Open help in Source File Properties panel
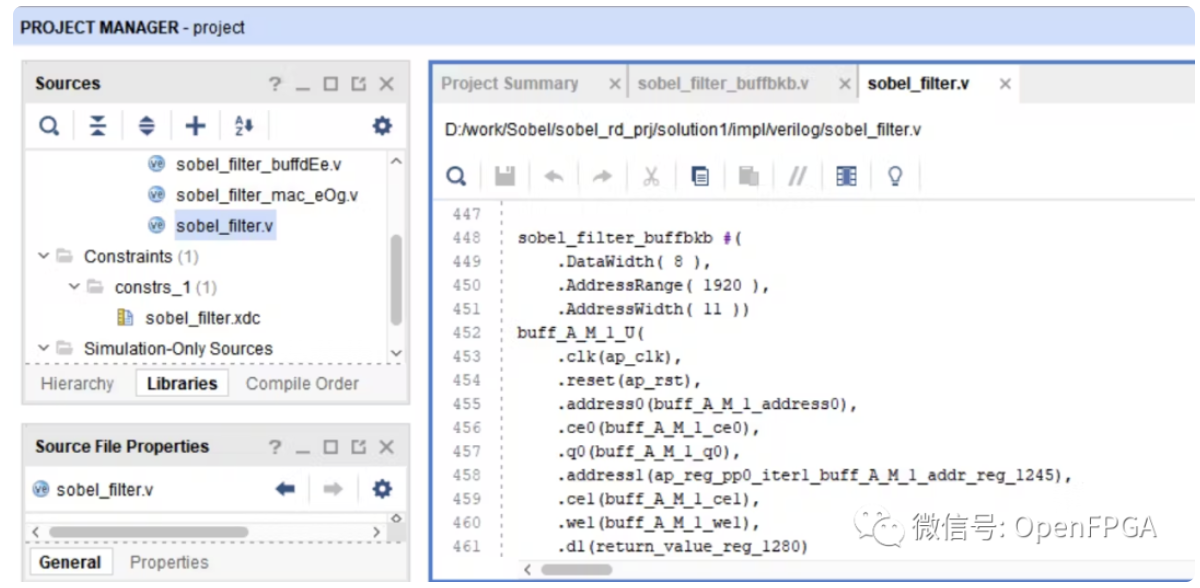This screenshot has width=1200, height=588. [x=275, y=447]
